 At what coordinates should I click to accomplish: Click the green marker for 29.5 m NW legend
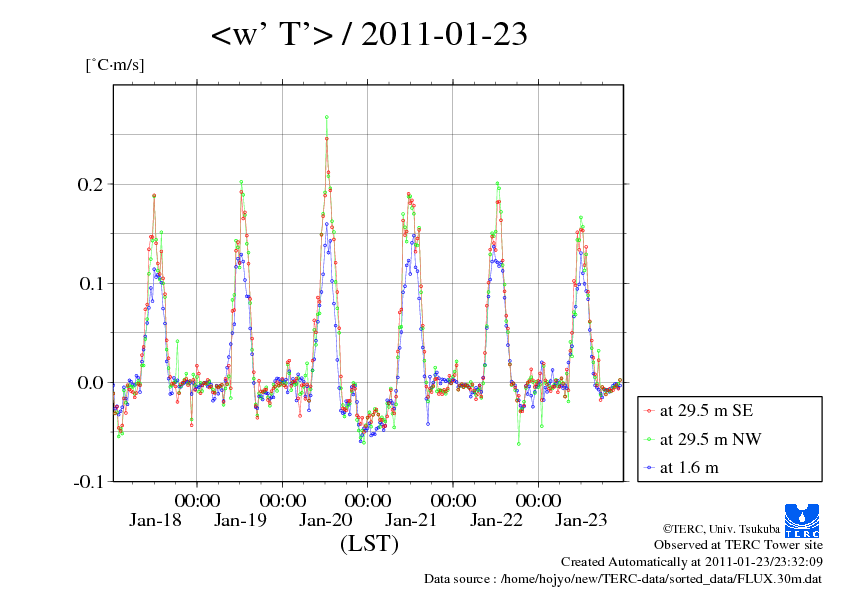(650, 440)
